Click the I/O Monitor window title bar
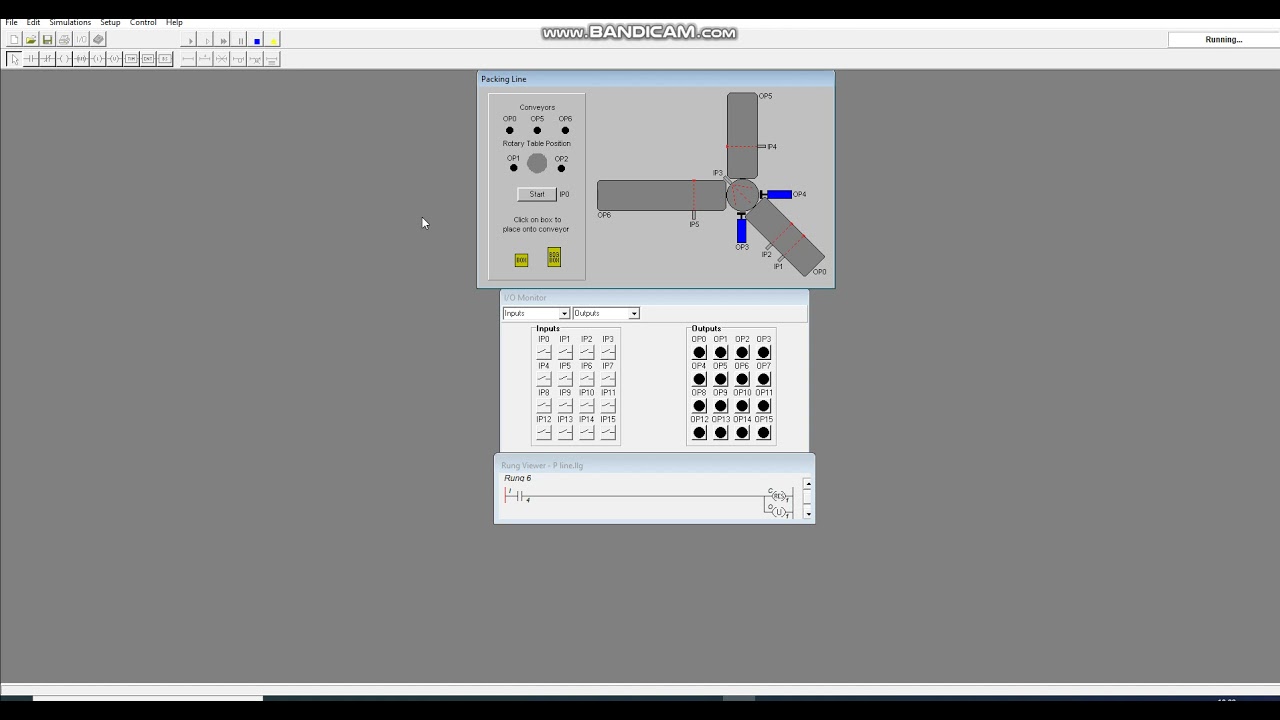 (x=654, y=297)
